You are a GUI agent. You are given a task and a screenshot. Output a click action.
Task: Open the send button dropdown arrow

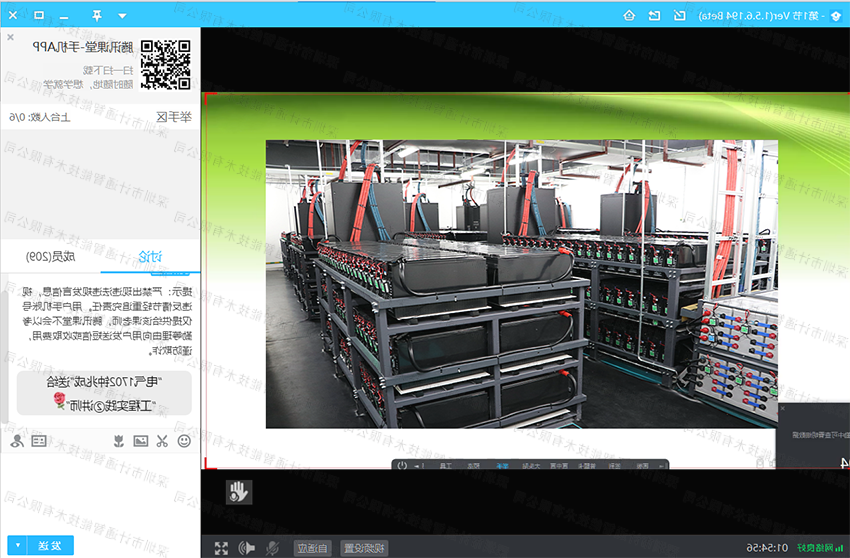pos(18,545)
